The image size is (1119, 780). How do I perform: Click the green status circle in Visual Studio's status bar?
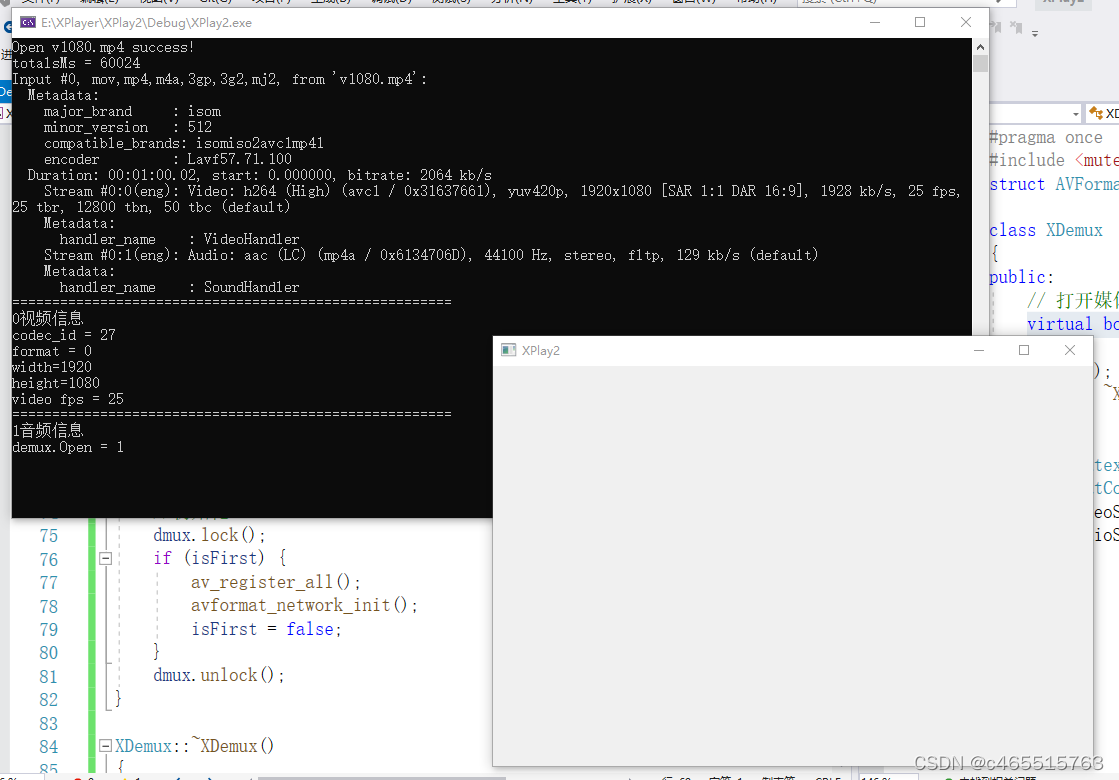(948, 777)
